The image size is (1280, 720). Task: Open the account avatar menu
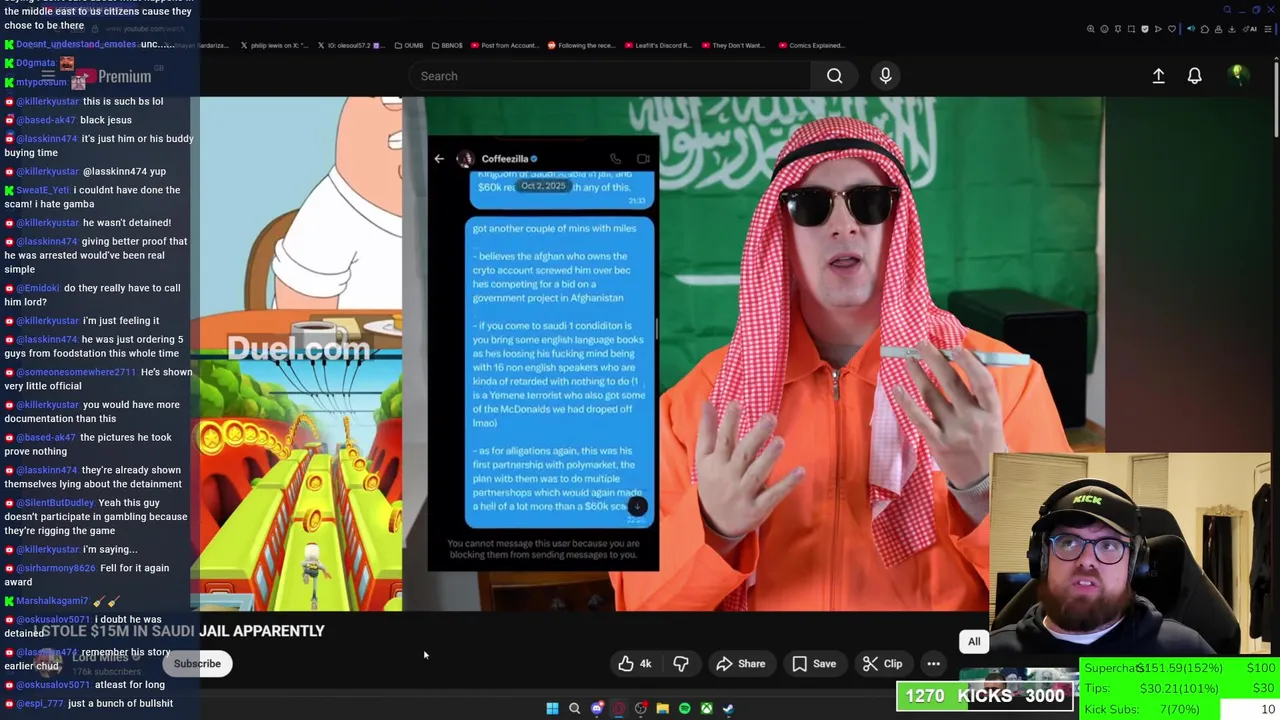[x=1237, y=75]
